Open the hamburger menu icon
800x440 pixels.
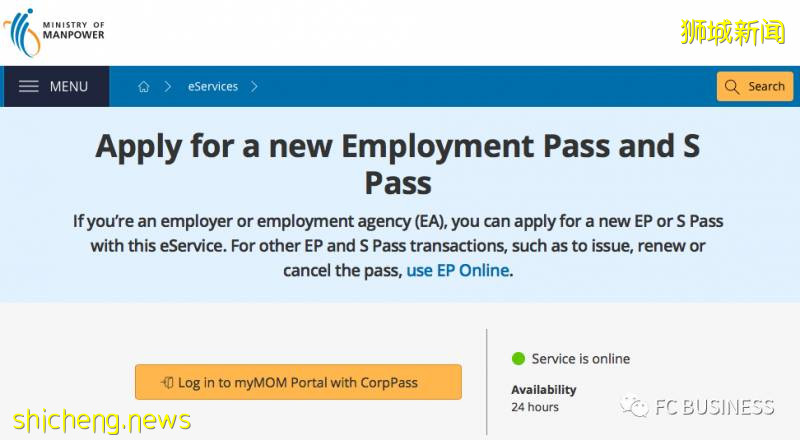coord(29,87)
